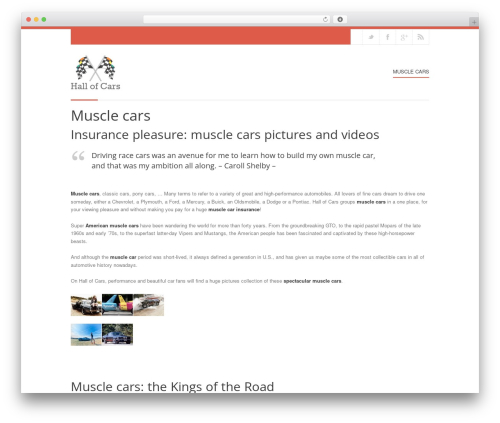Screen dimensions: 500x423
Task: Reload the page with the refresh icon
Action: [325, 20]
